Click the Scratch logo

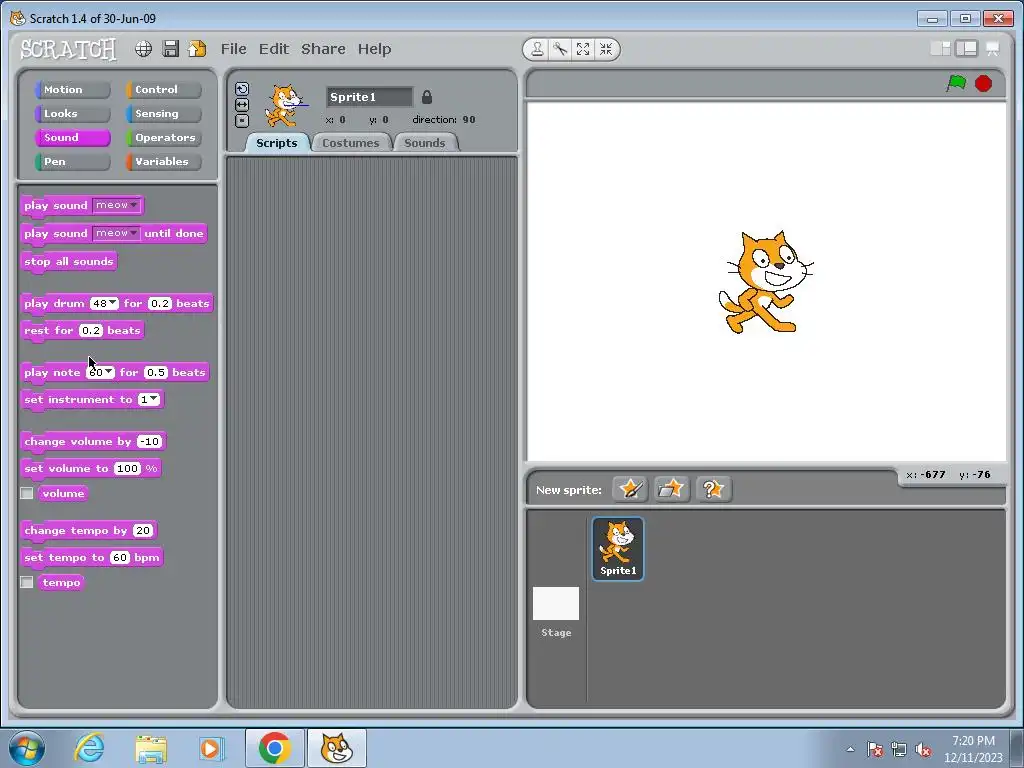tap(68, 49)
